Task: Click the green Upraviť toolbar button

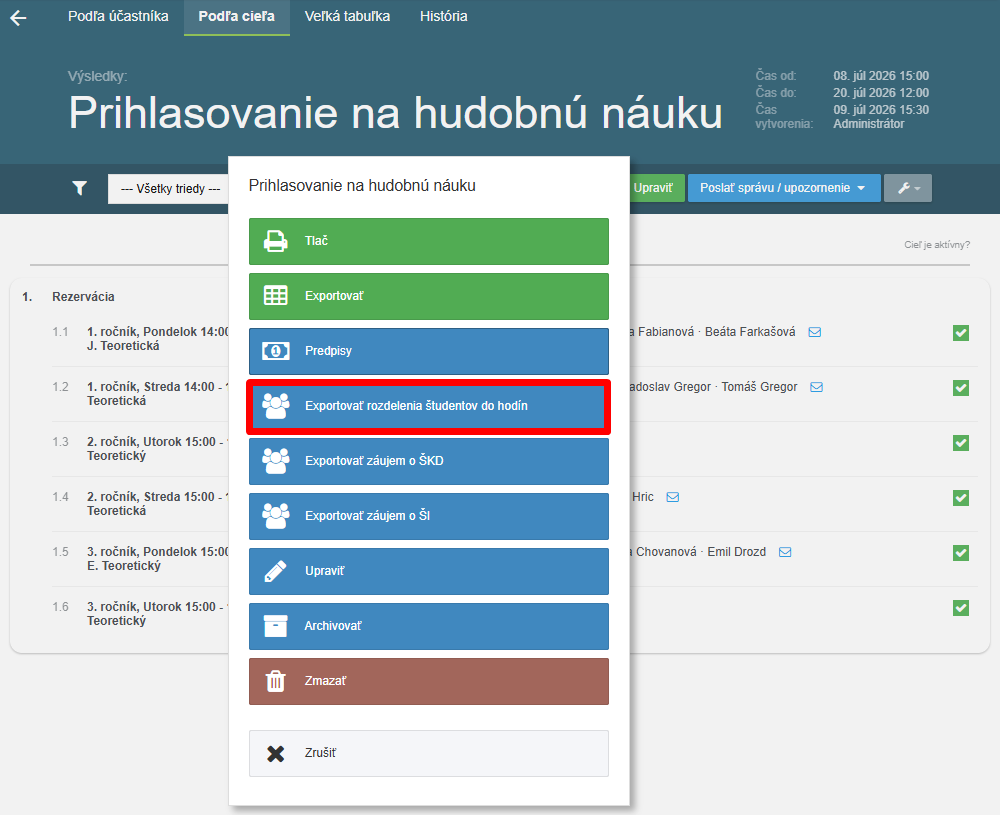Action: [x=656, y=188]
